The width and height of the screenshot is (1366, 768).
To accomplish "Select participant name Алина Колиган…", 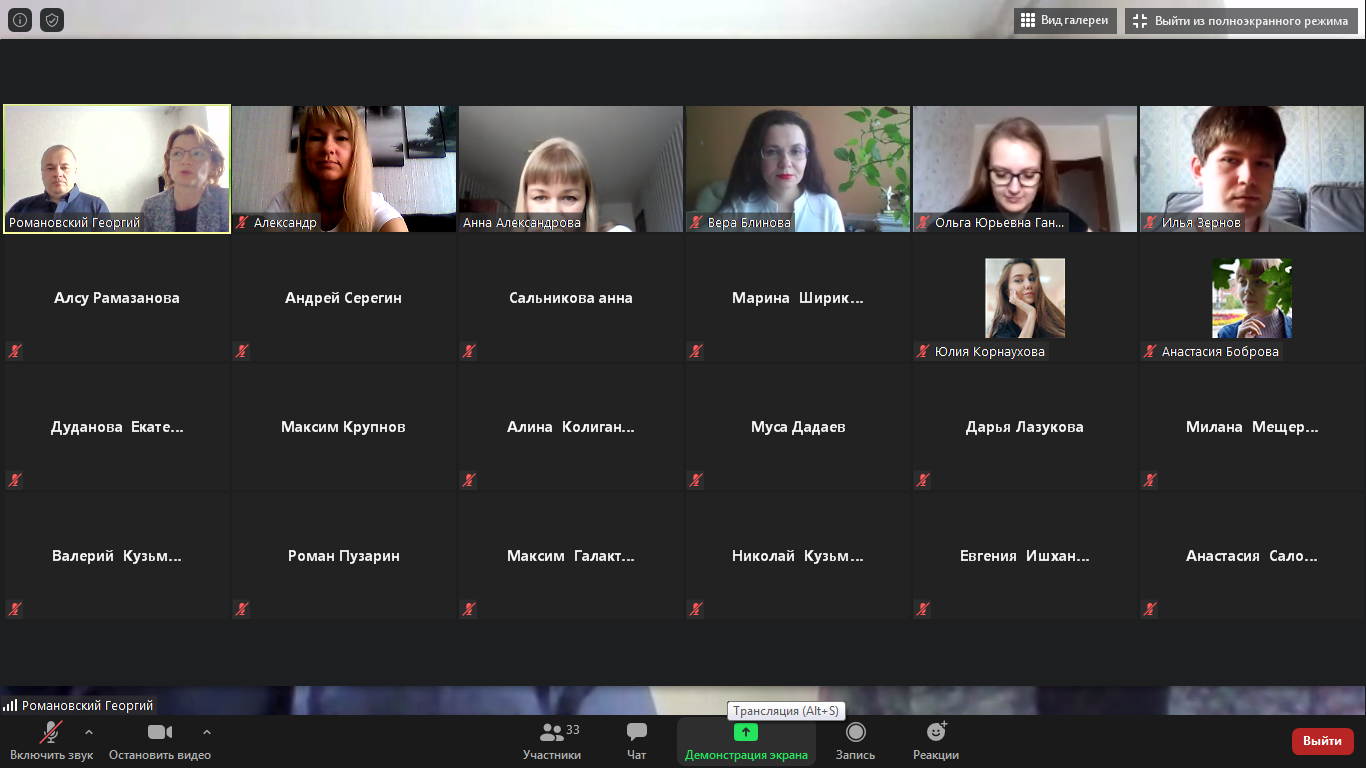I will click(571, 427).
